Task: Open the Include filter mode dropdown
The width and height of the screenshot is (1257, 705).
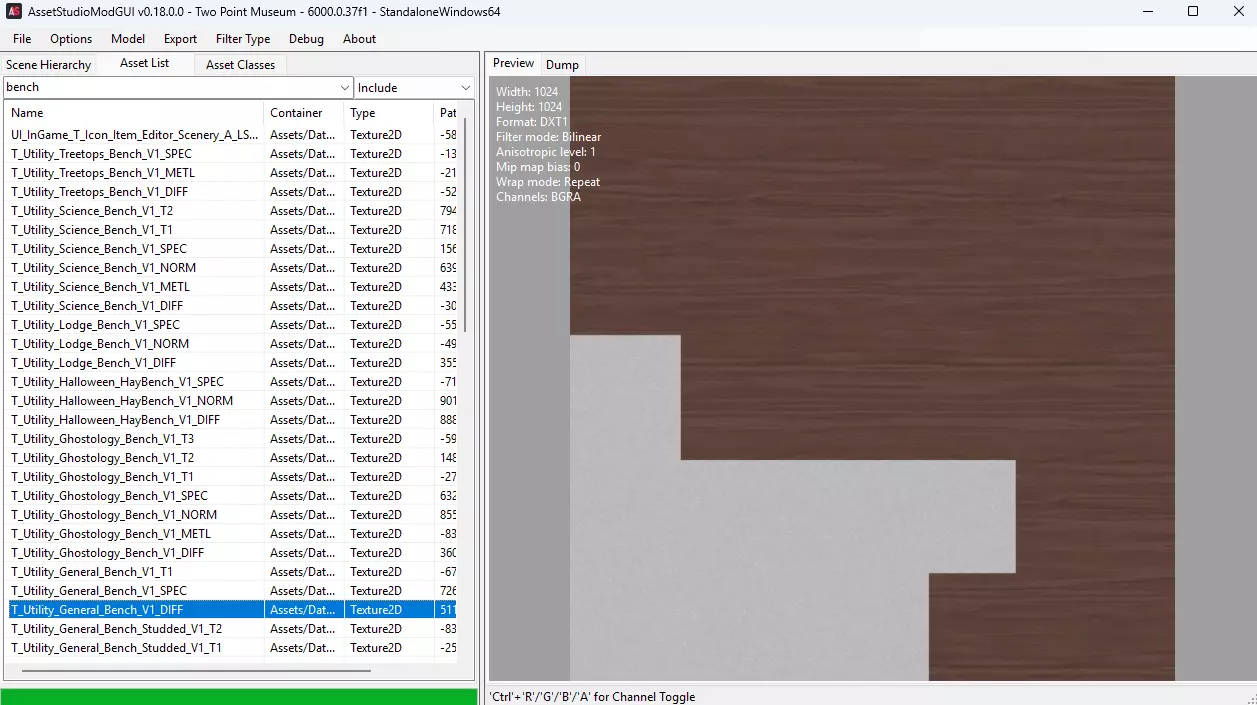Action: 414,88
